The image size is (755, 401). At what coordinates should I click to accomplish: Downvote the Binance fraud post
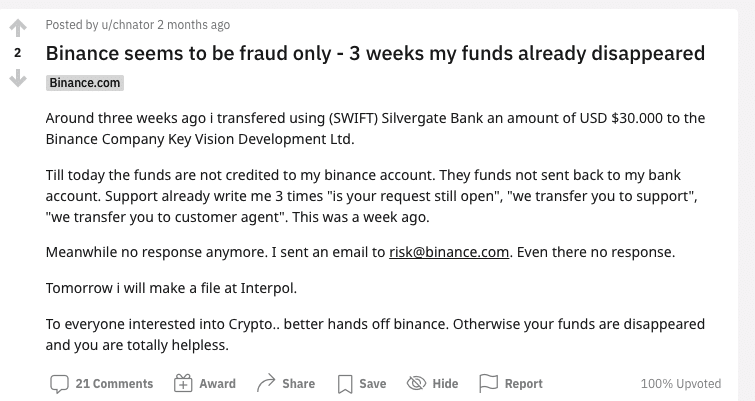[x=17, y=78]
